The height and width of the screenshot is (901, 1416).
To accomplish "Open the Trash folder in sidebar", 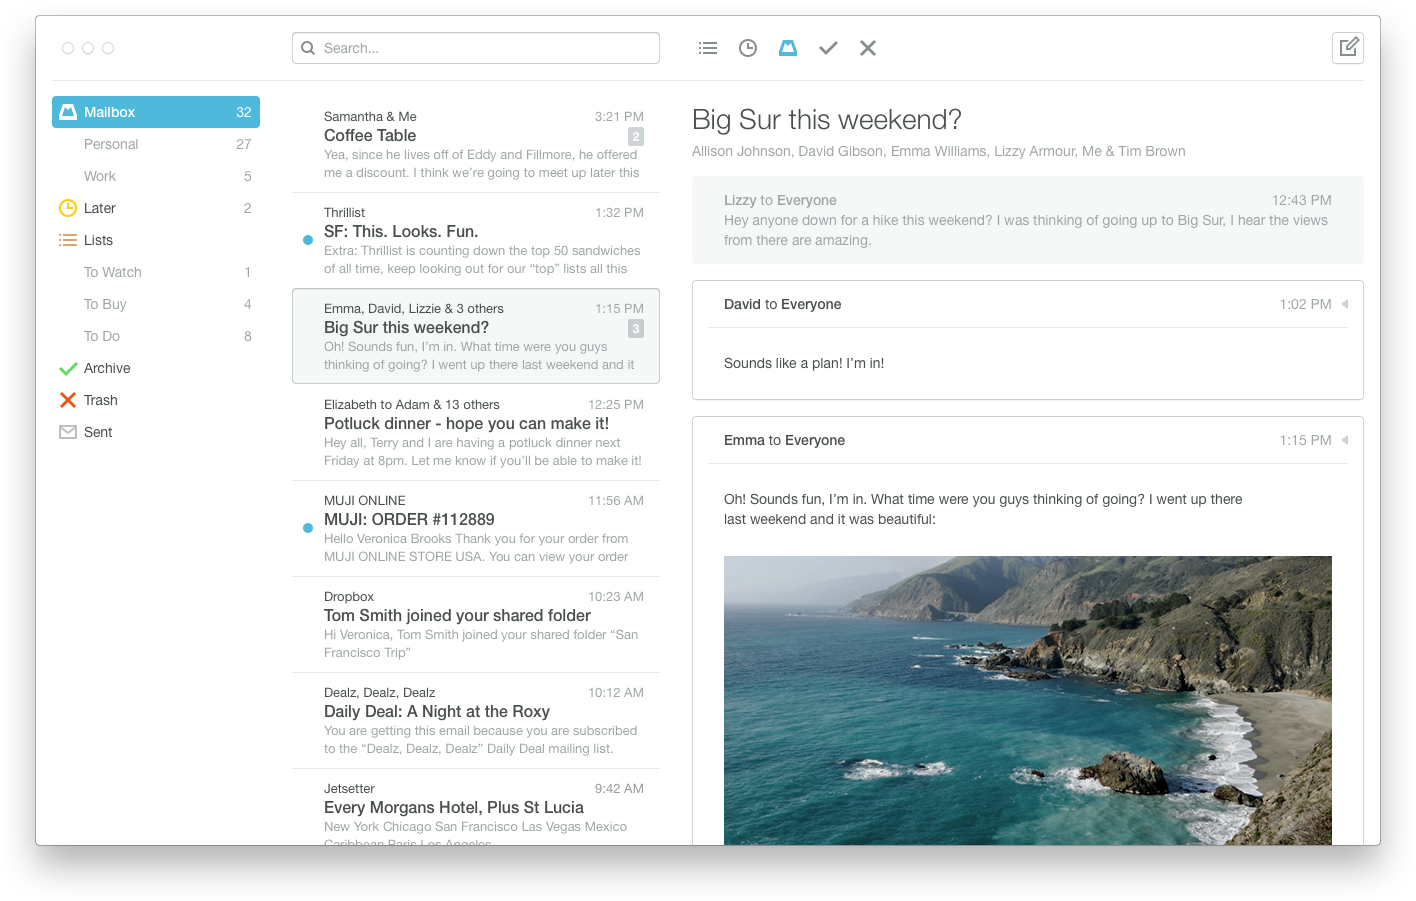I will pos(100,400).
